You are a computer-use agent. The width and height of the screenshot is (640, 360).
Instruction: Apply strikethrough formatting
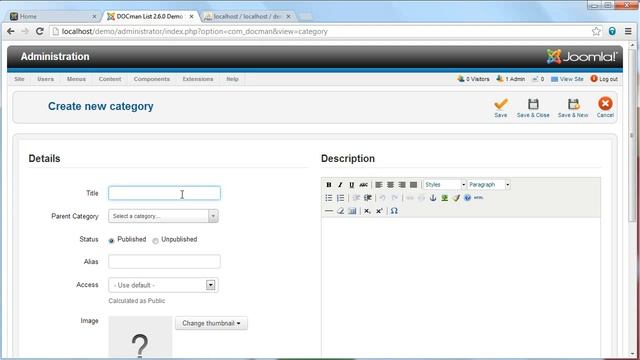pos(363,185)
